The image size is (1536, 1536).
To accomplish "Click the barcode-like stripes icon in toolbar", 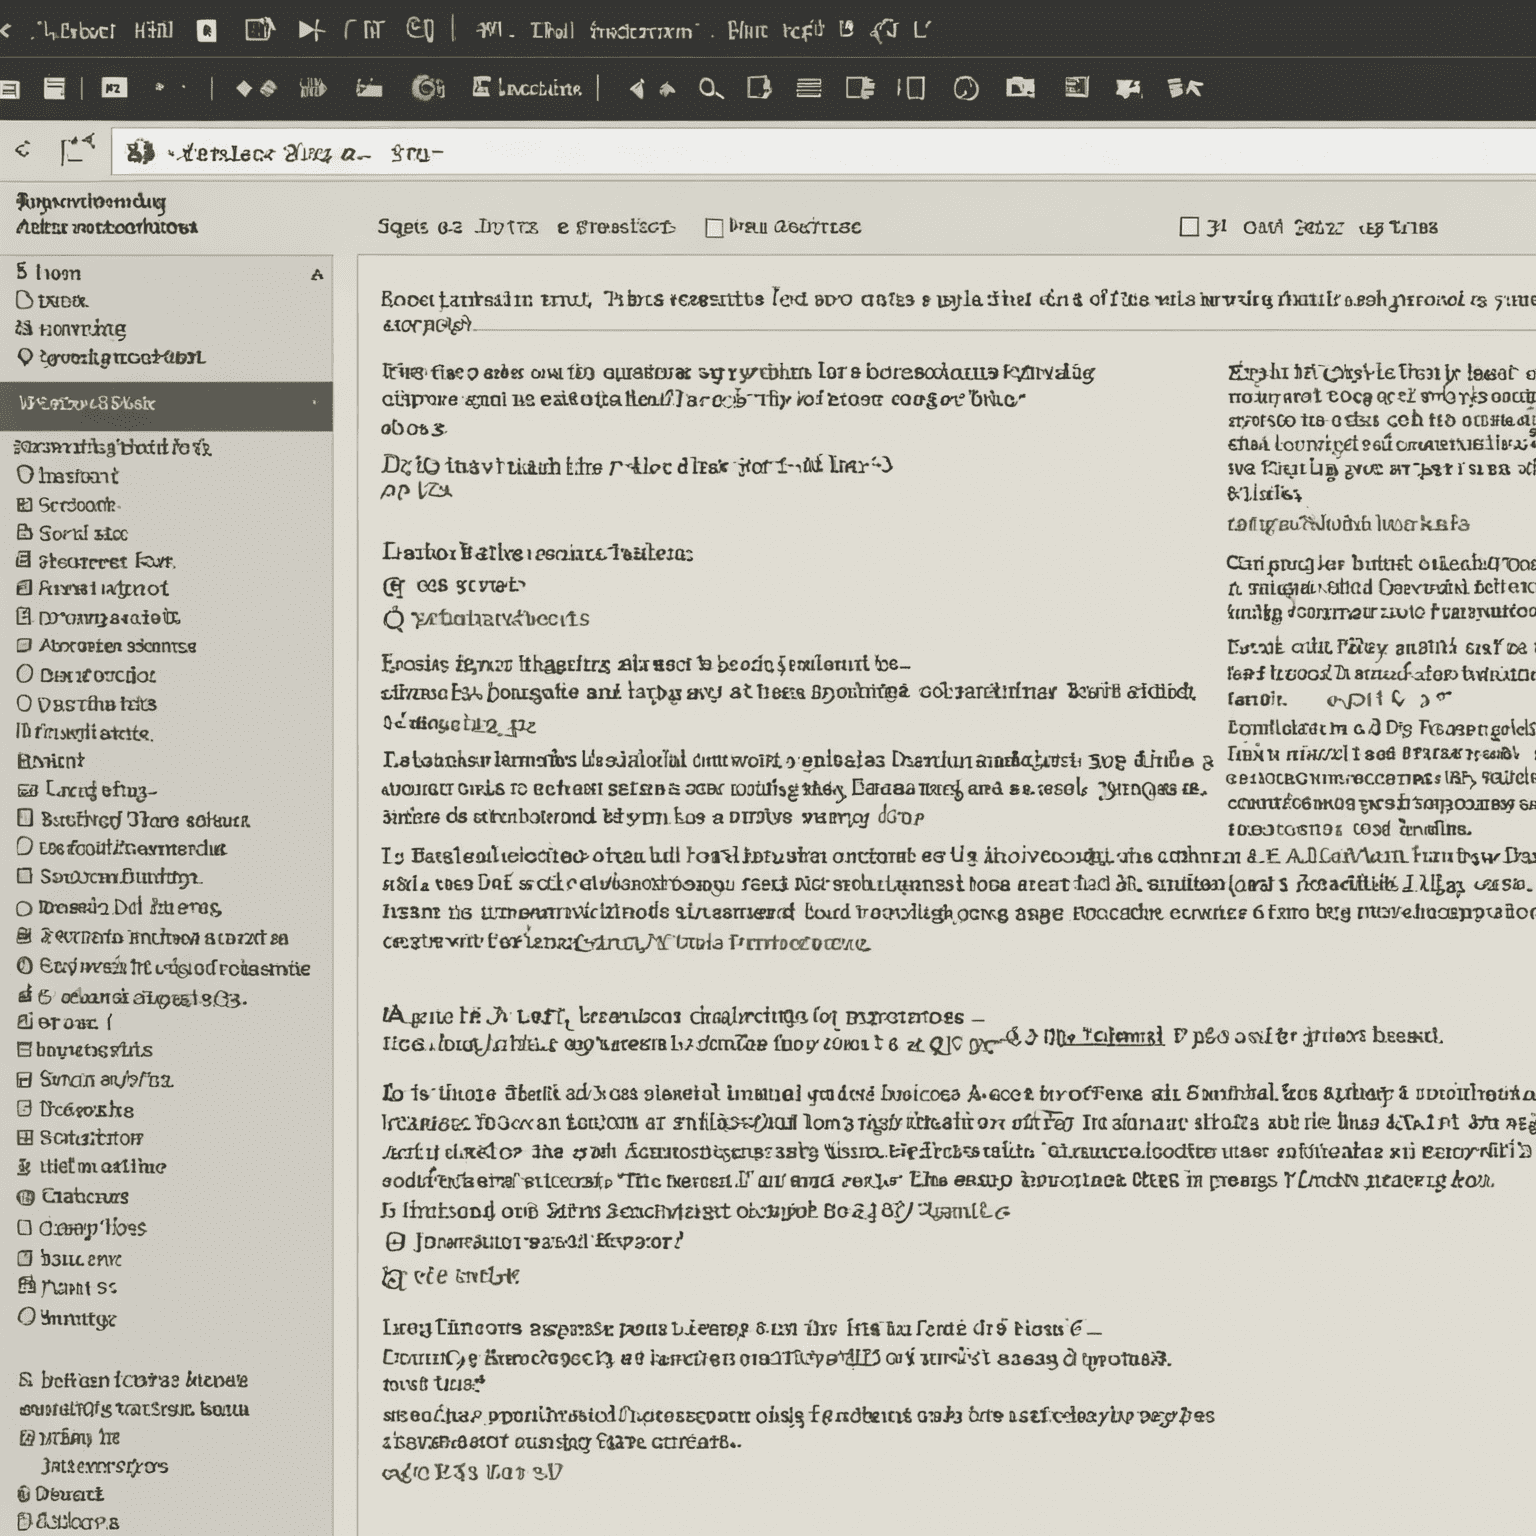I will 313,88.
